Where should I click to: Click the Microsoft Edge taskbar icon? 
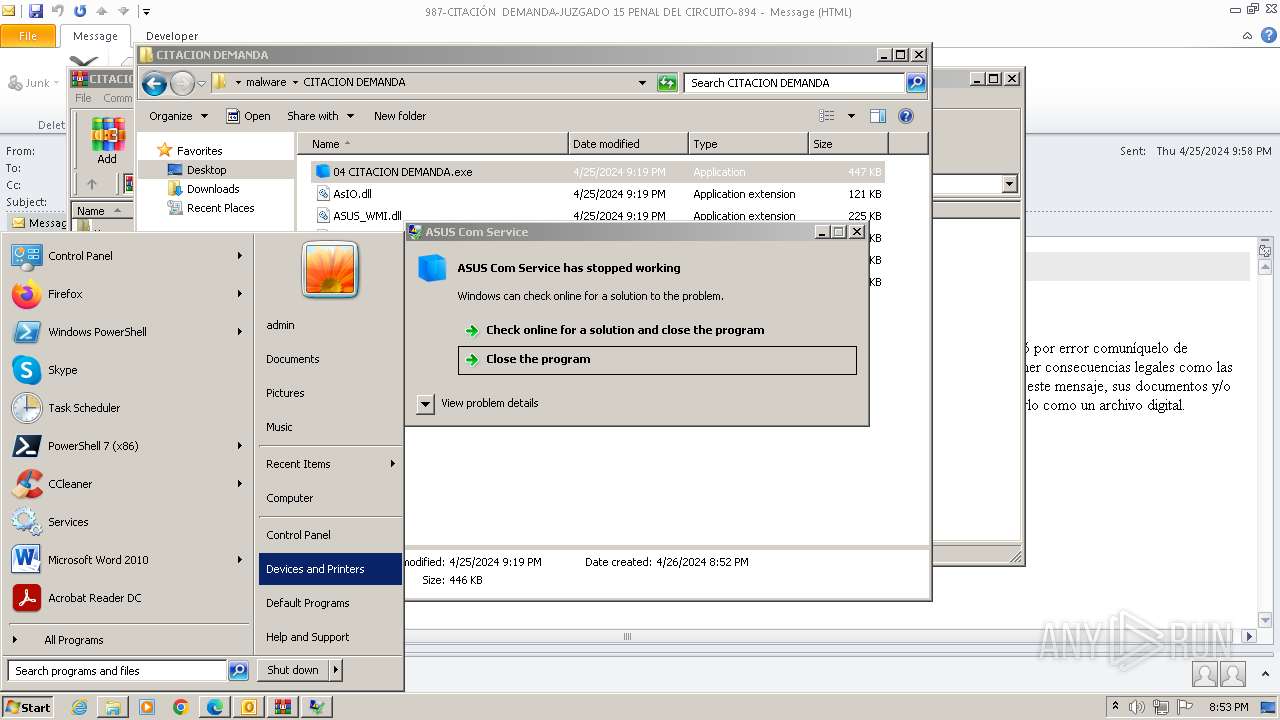tap(215, 707)
